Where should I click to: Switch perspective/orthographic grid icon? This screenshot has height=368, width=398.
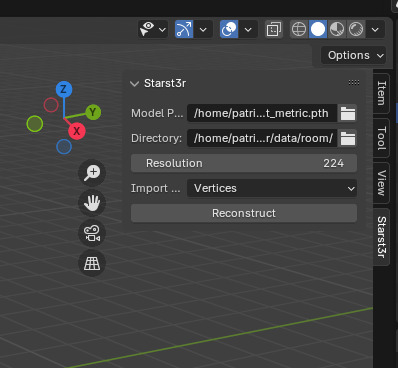tap(92, 263)
